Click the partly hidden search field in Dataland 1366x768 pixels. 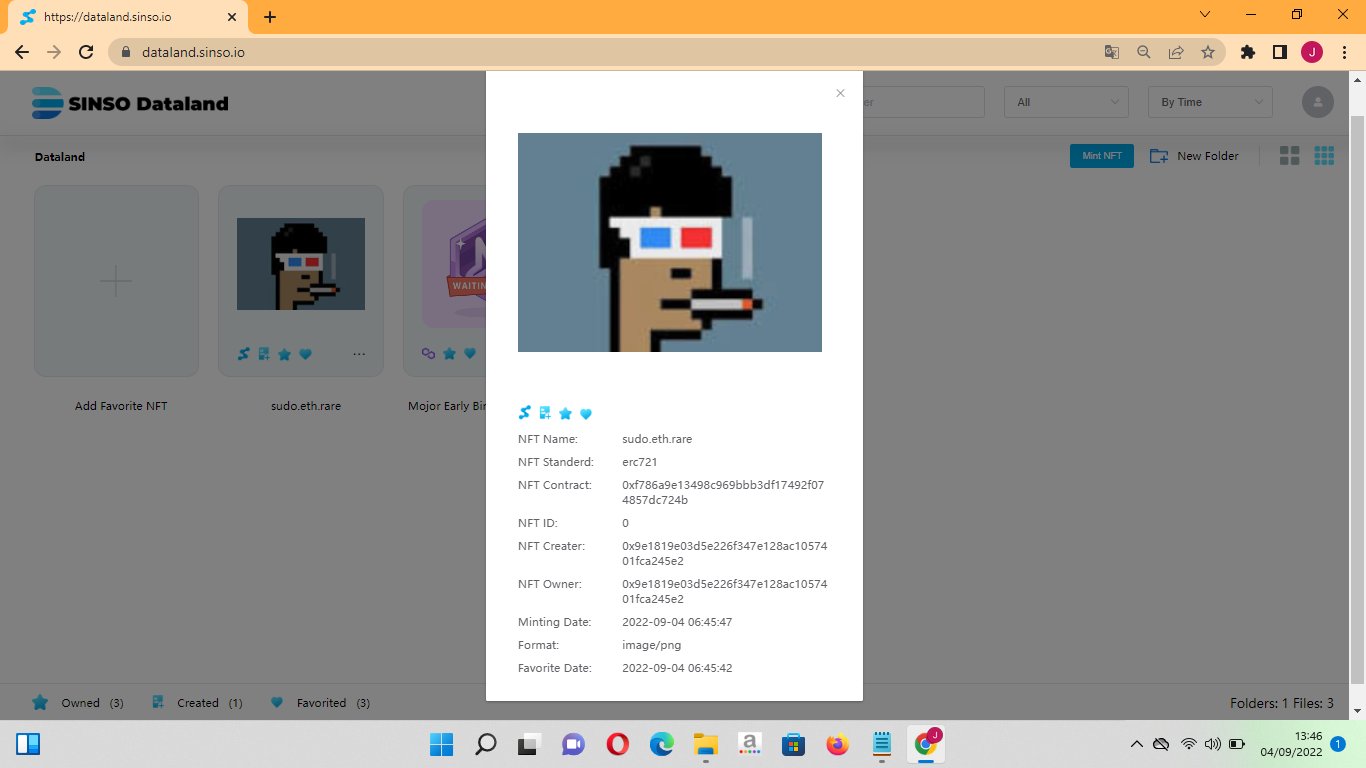click(924, 102)
